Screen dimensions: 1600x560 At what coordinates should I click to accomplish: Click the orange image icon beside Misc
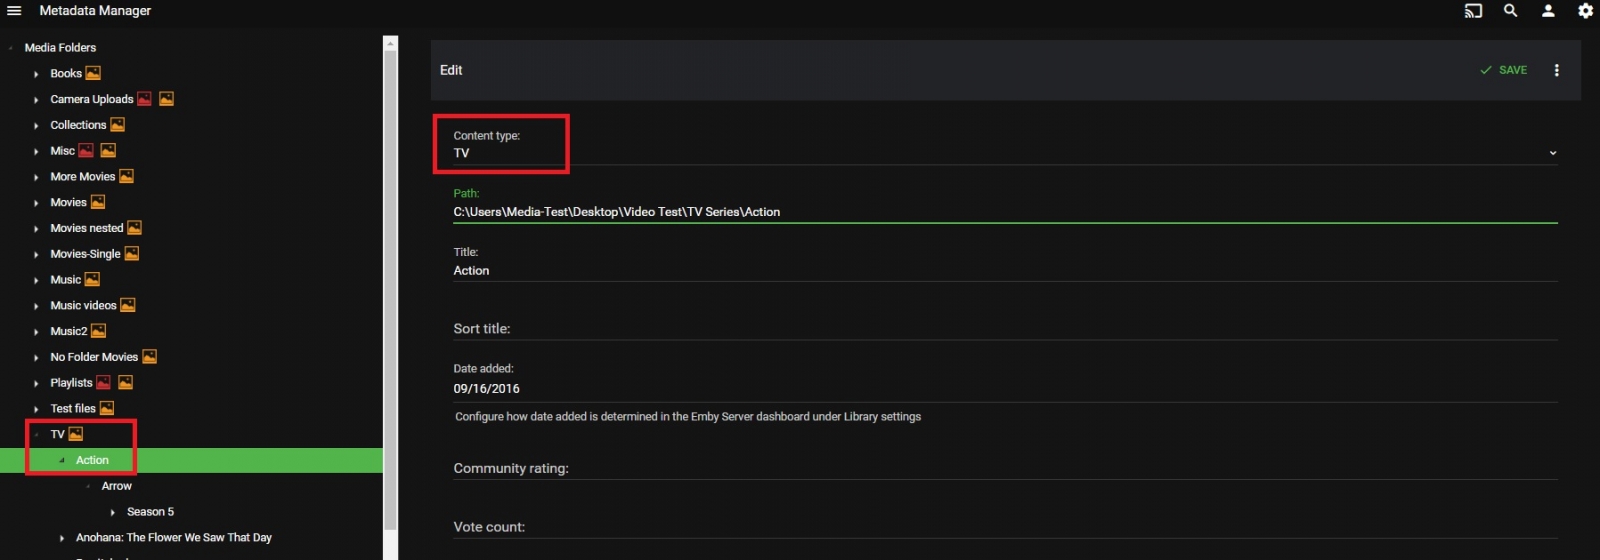pyautogui.click(x=108, y=151)
